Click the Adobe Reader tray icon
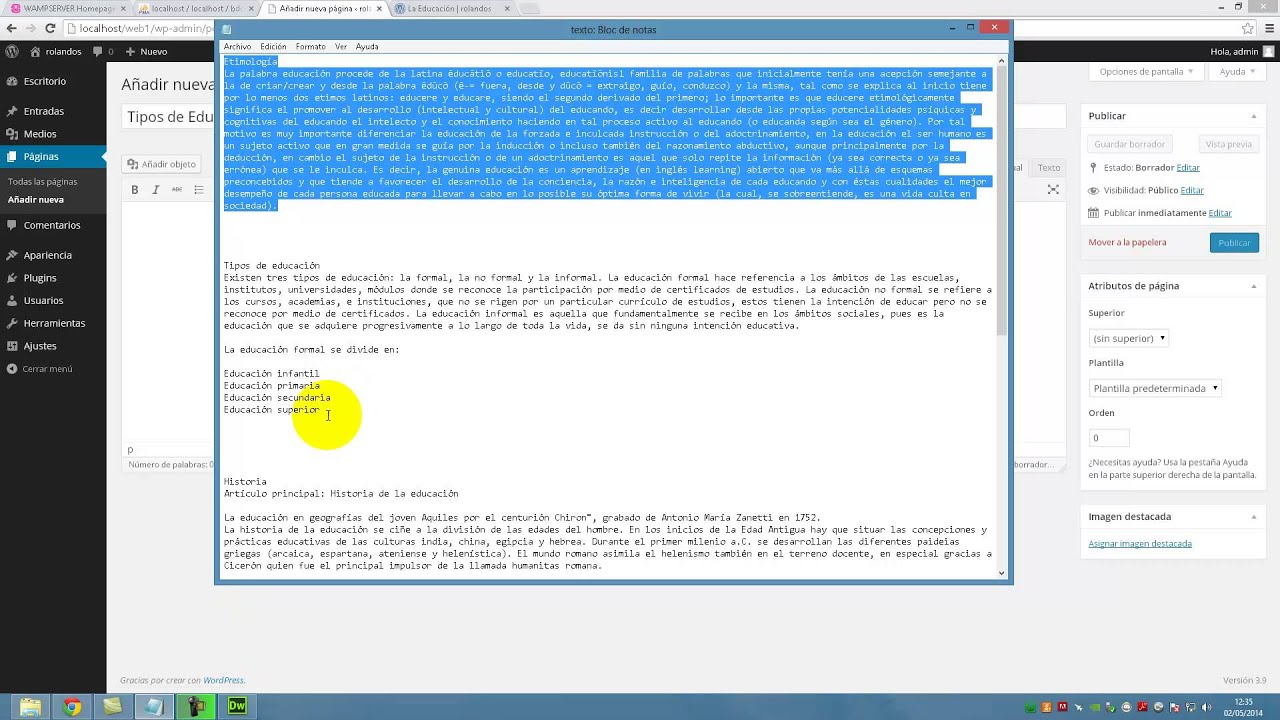Screen dimensions: 1280x720 (1142, 707)
